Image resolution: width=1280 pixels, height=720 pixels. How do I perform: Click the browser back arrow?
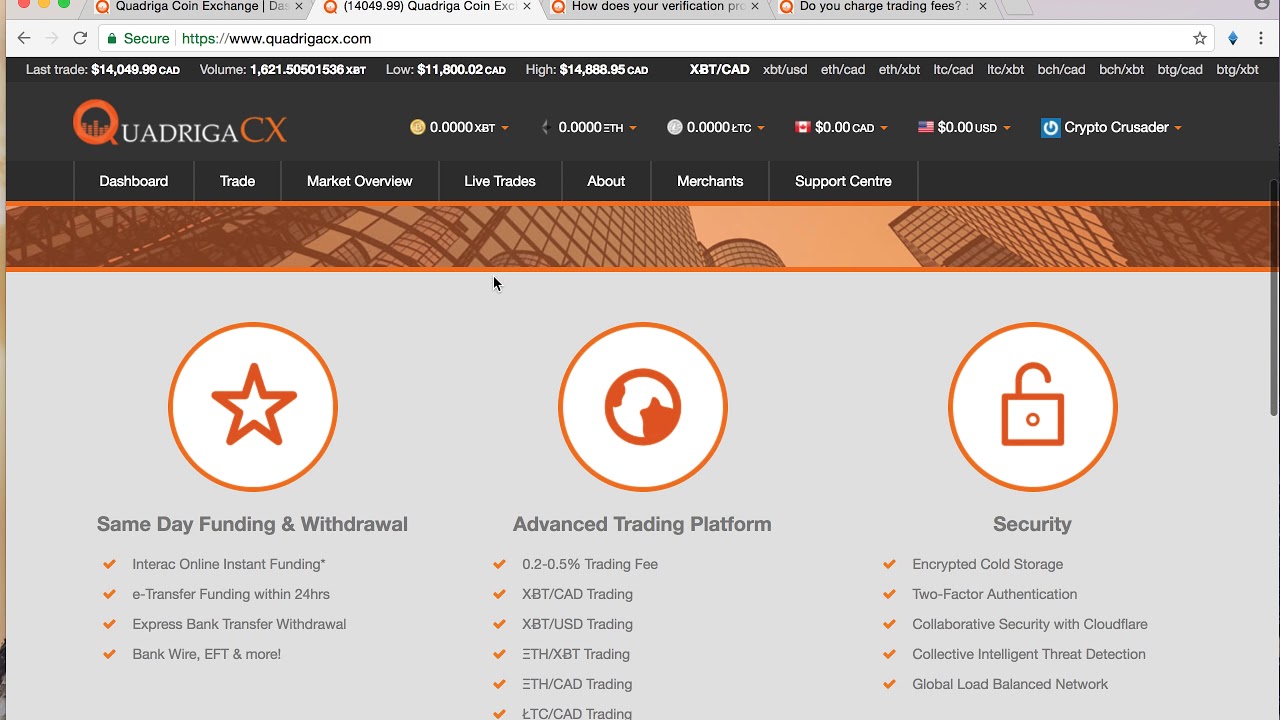point(24,38)
